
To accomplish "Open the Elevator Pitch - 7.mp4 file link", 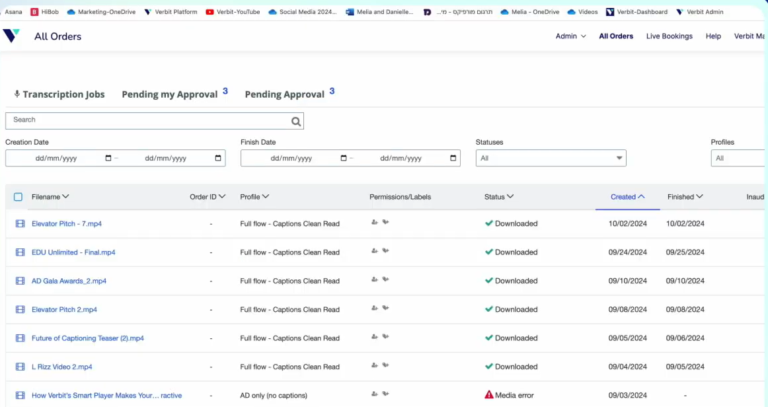I will coord(67,224).
